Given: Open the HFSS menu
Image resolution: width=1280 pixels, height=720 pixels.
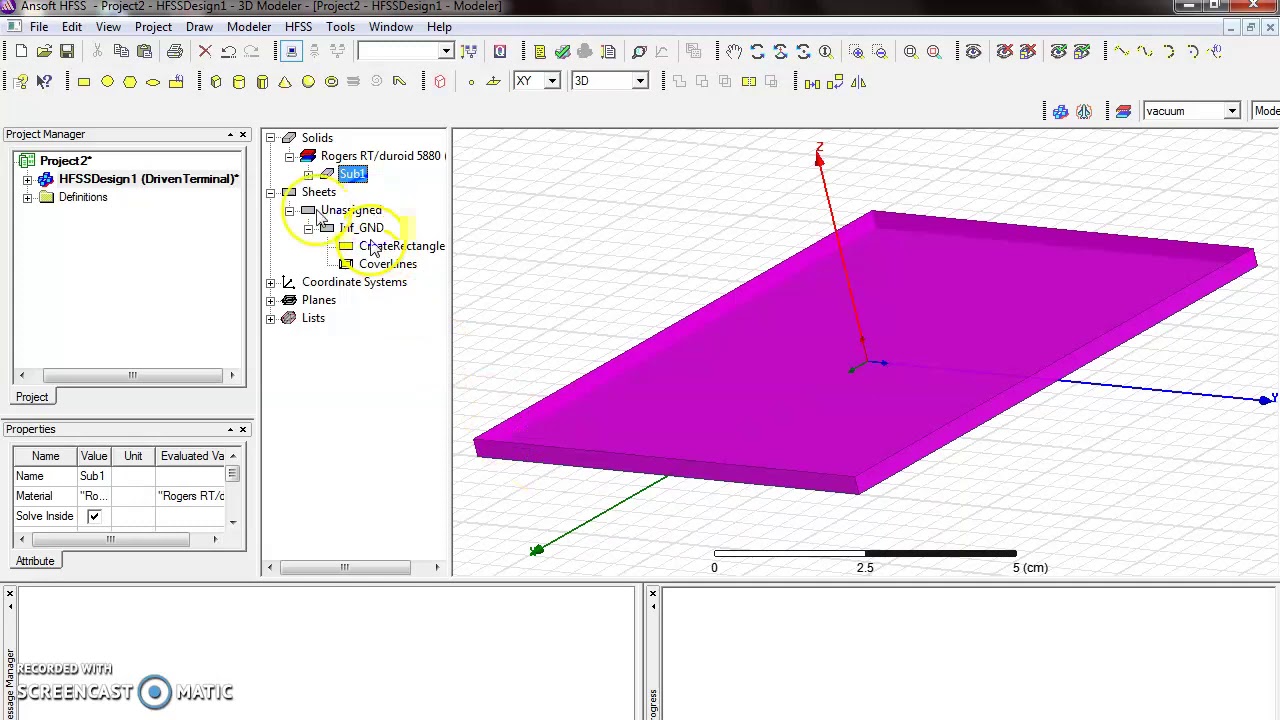Looking at the screenshot, I should coord(298,27).
